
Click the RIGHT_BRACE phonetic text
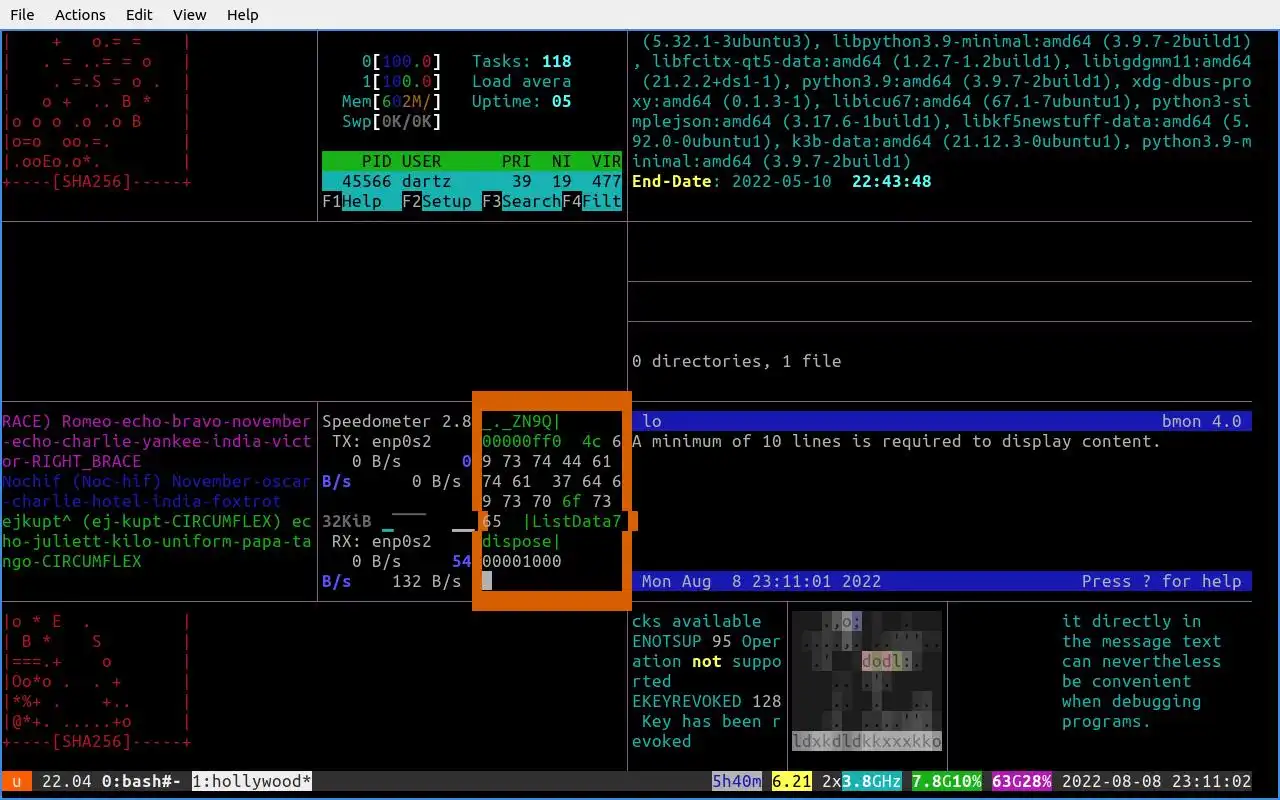click(x=87, y=461)
